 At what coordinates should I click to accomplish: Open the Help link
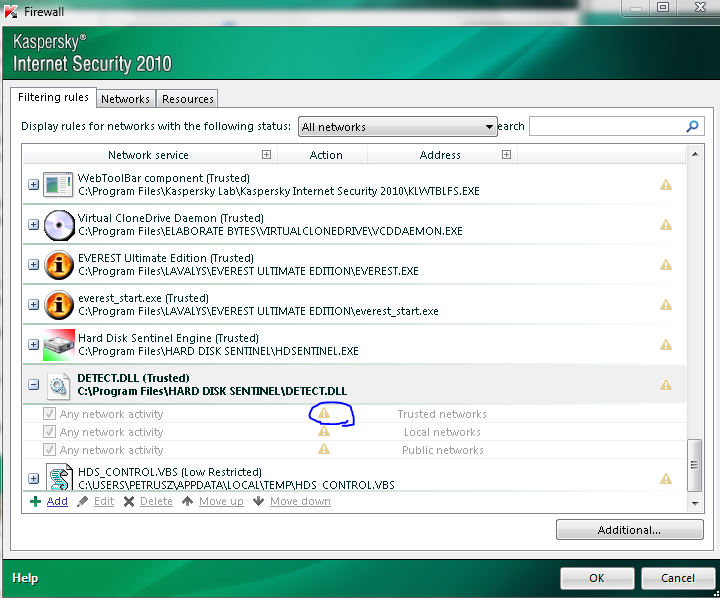coord(25,578)
